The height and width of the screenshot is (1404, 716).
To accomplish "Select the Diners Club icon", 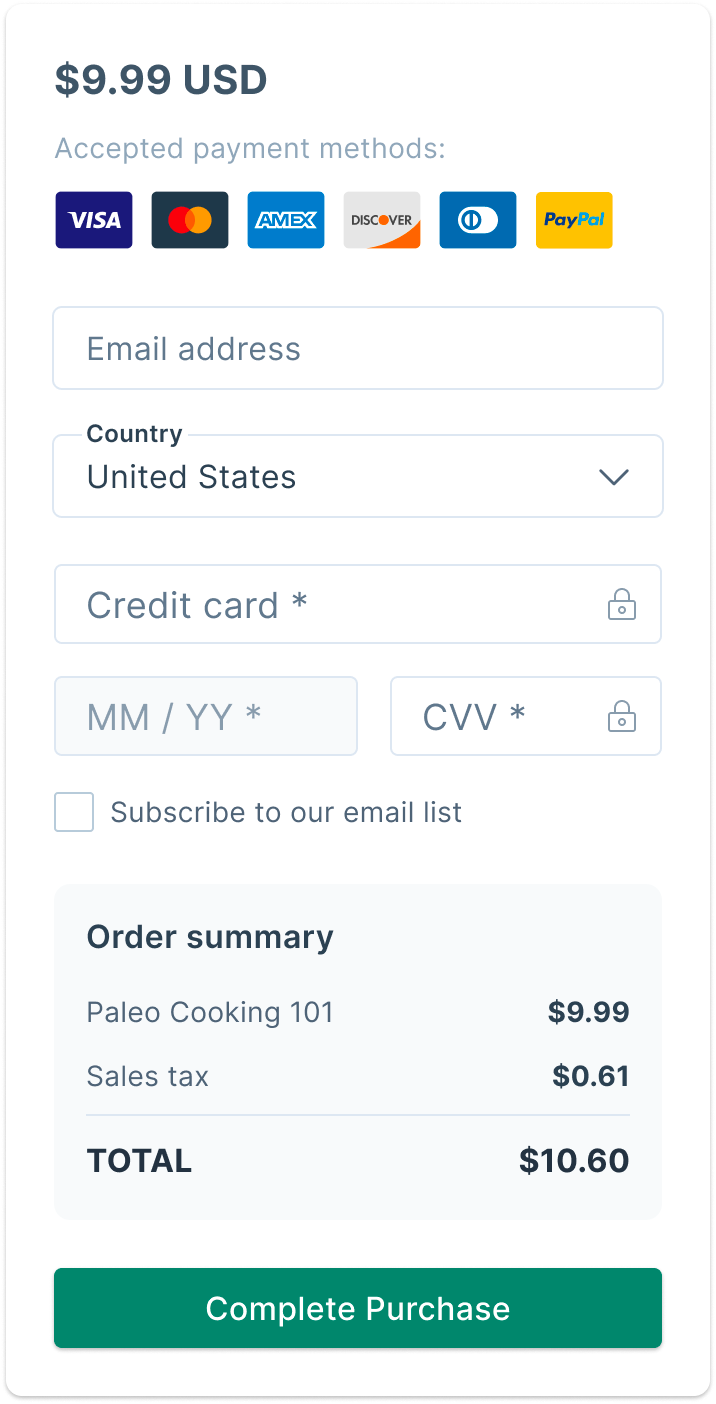I will [x=478, y=220].
